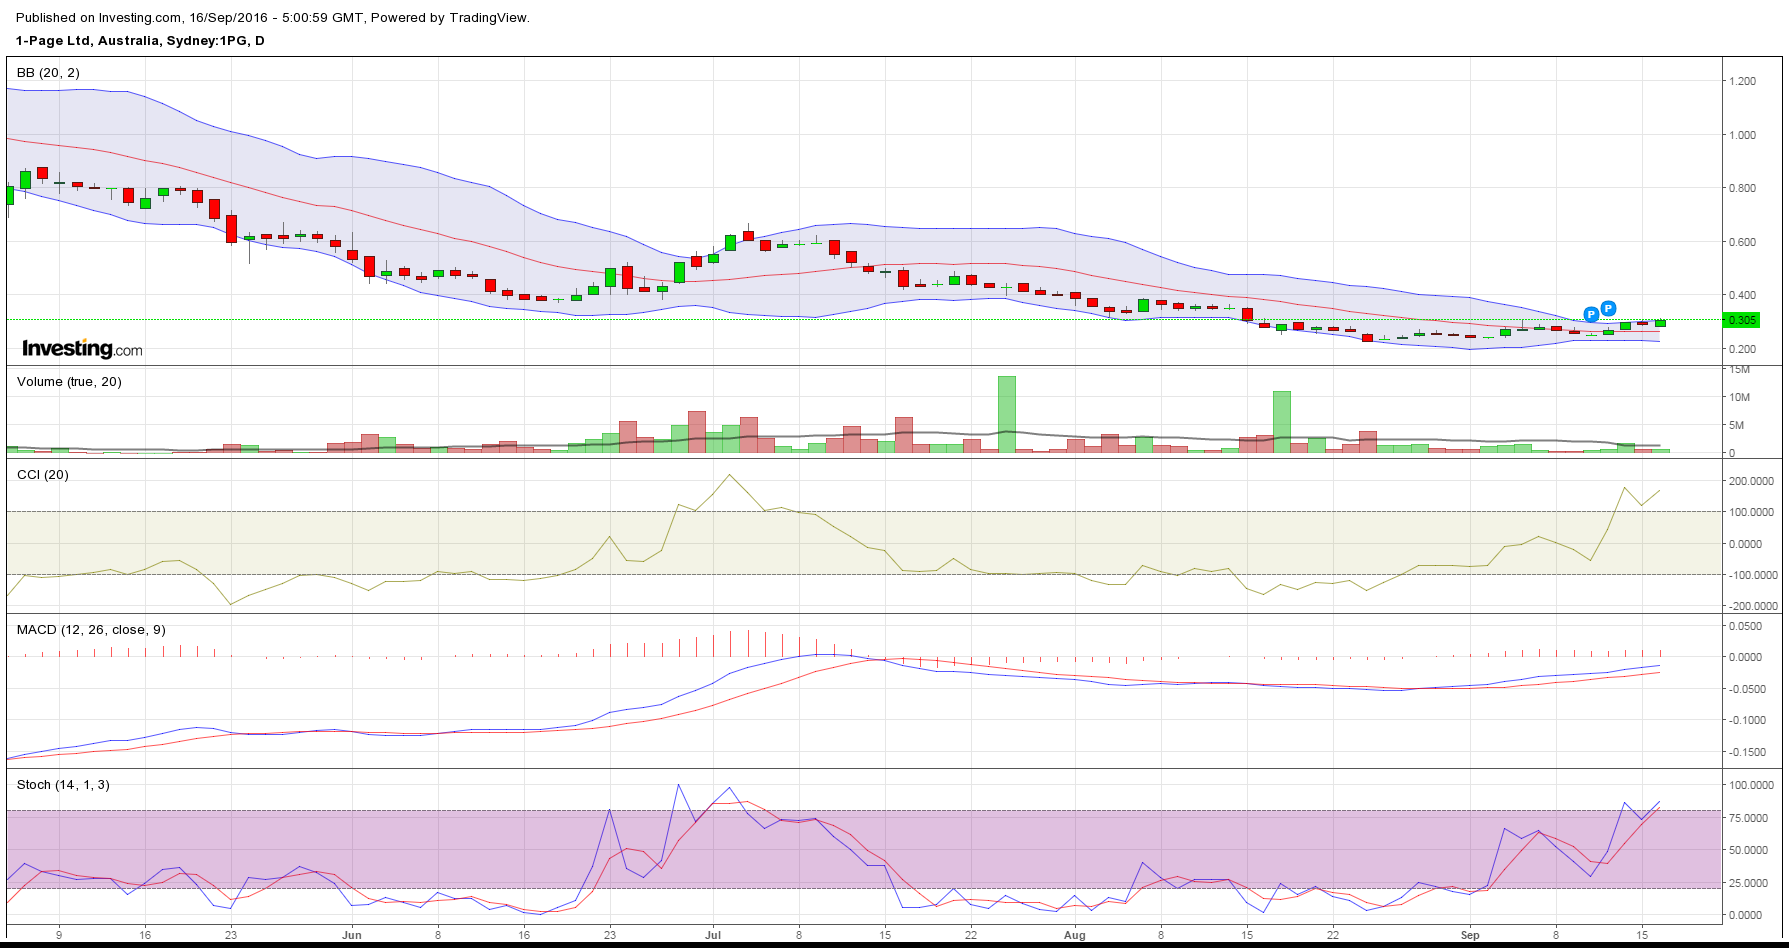Click the Aug label on time axis

coord(1074,935)
